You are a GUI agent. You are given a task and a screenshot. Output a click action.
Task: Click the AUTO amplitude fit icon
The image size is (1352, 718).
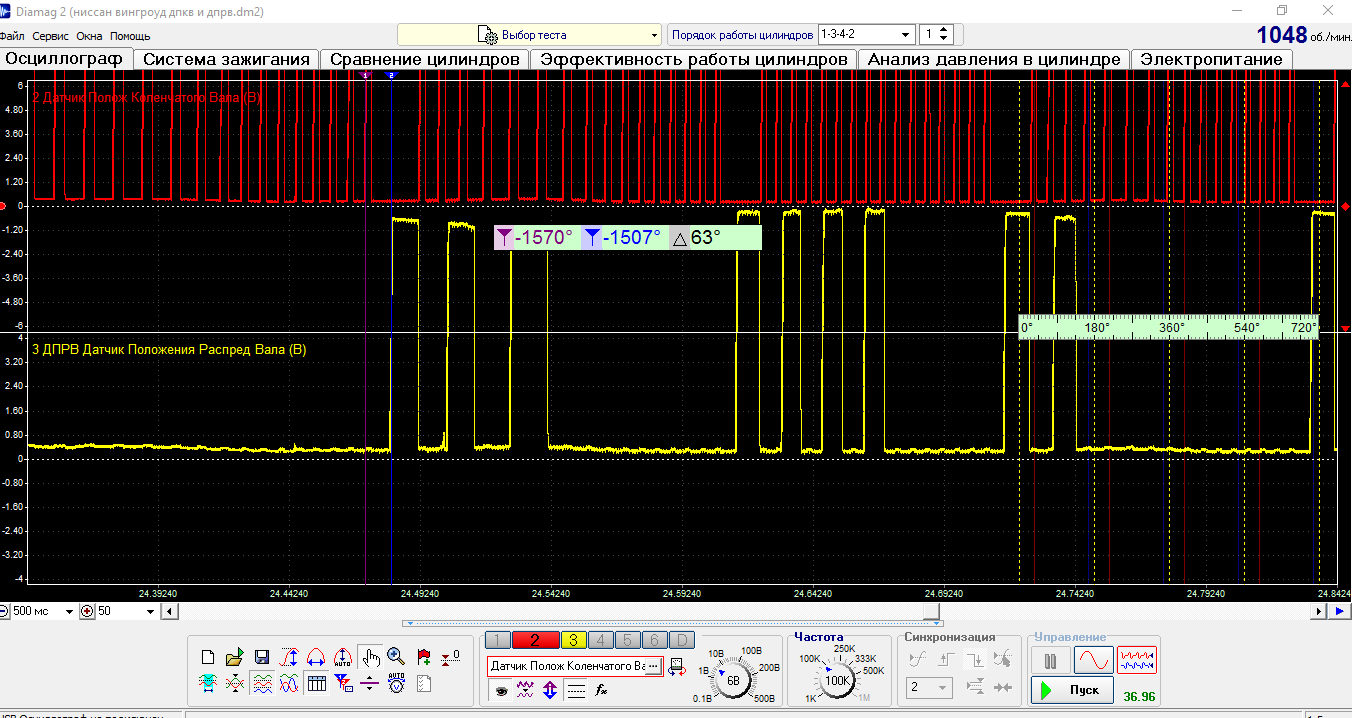pos(343,657)
